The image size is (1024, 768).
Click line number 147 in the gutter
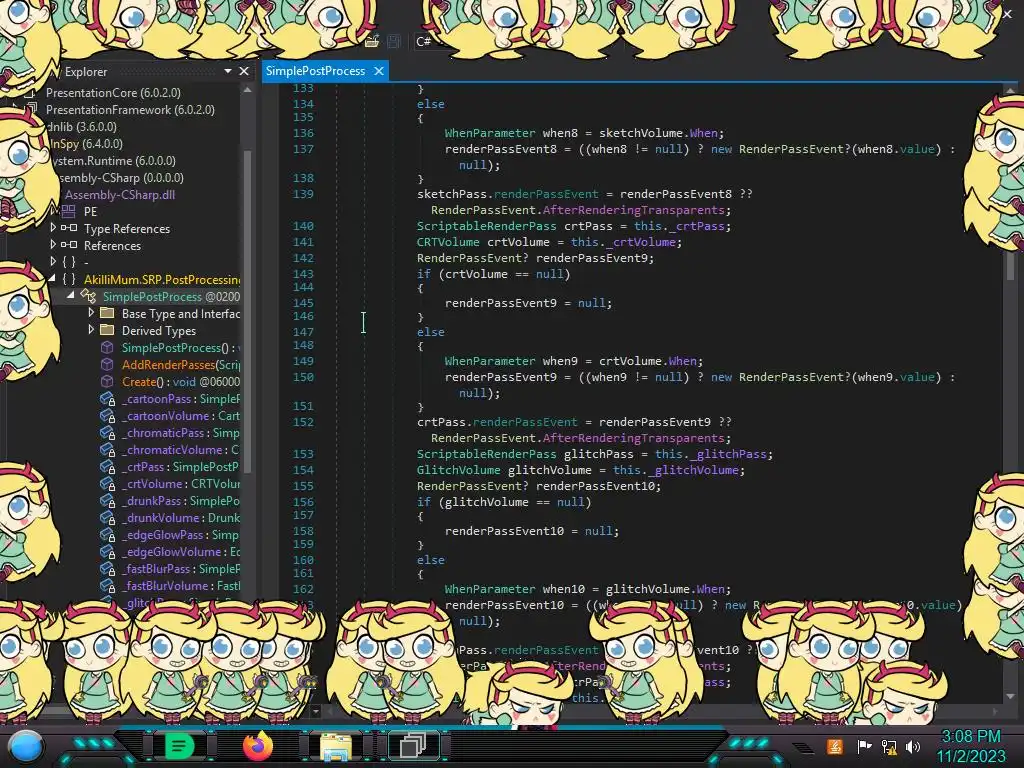303,331
